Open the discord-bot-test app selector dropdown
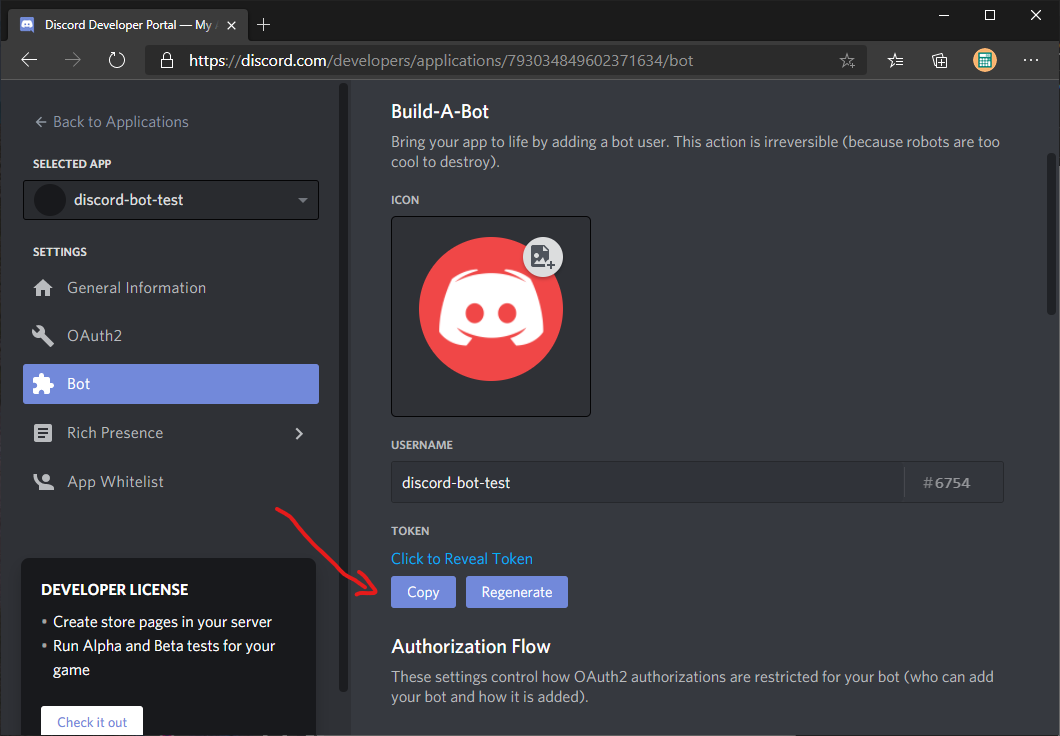This screenshot has width=1060, height=736. pyautogui.click(x=171, y=200)
